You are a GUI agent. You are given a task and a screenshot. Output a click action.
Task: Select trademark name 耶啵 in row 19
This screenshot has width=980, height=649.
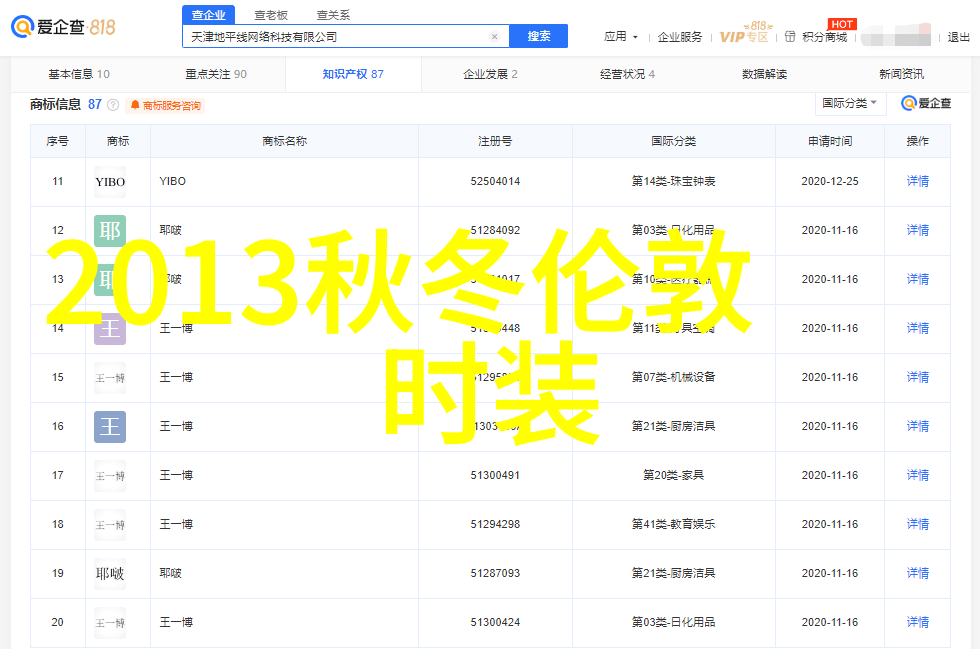pos(171,573)
